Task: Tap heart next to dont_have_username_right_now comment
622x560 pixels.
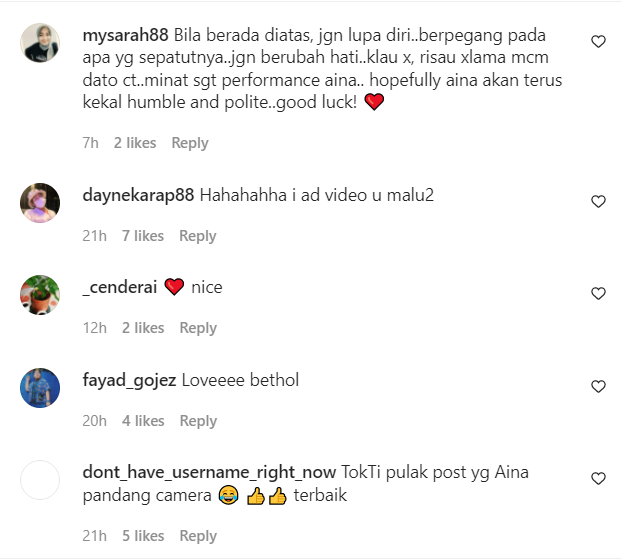Action: tap(598, 479)
